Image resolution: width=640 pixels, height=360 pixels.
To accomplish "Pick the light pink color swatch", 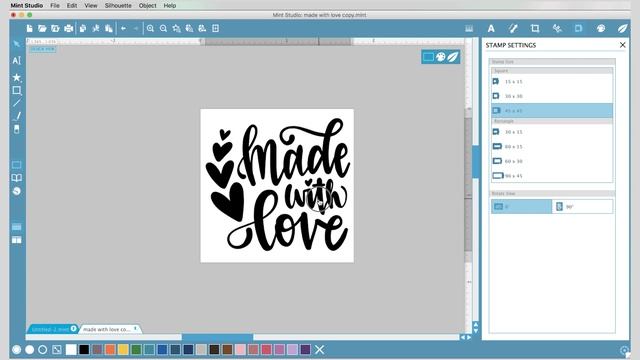I will (x=240, y=349).
